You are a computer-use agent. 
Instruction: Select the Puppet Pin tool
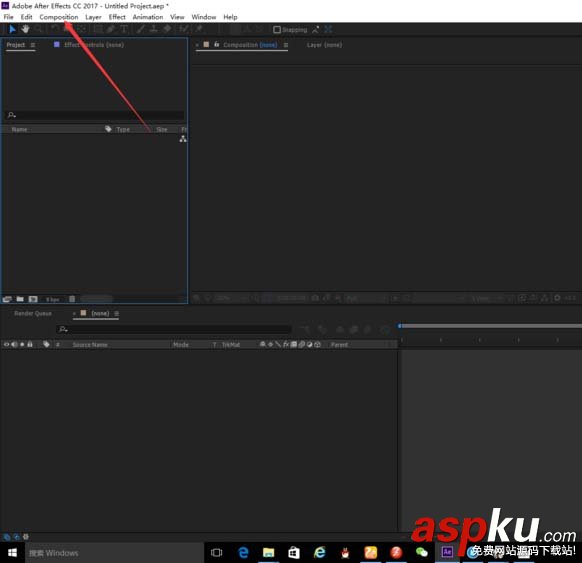tap(199, 29)
